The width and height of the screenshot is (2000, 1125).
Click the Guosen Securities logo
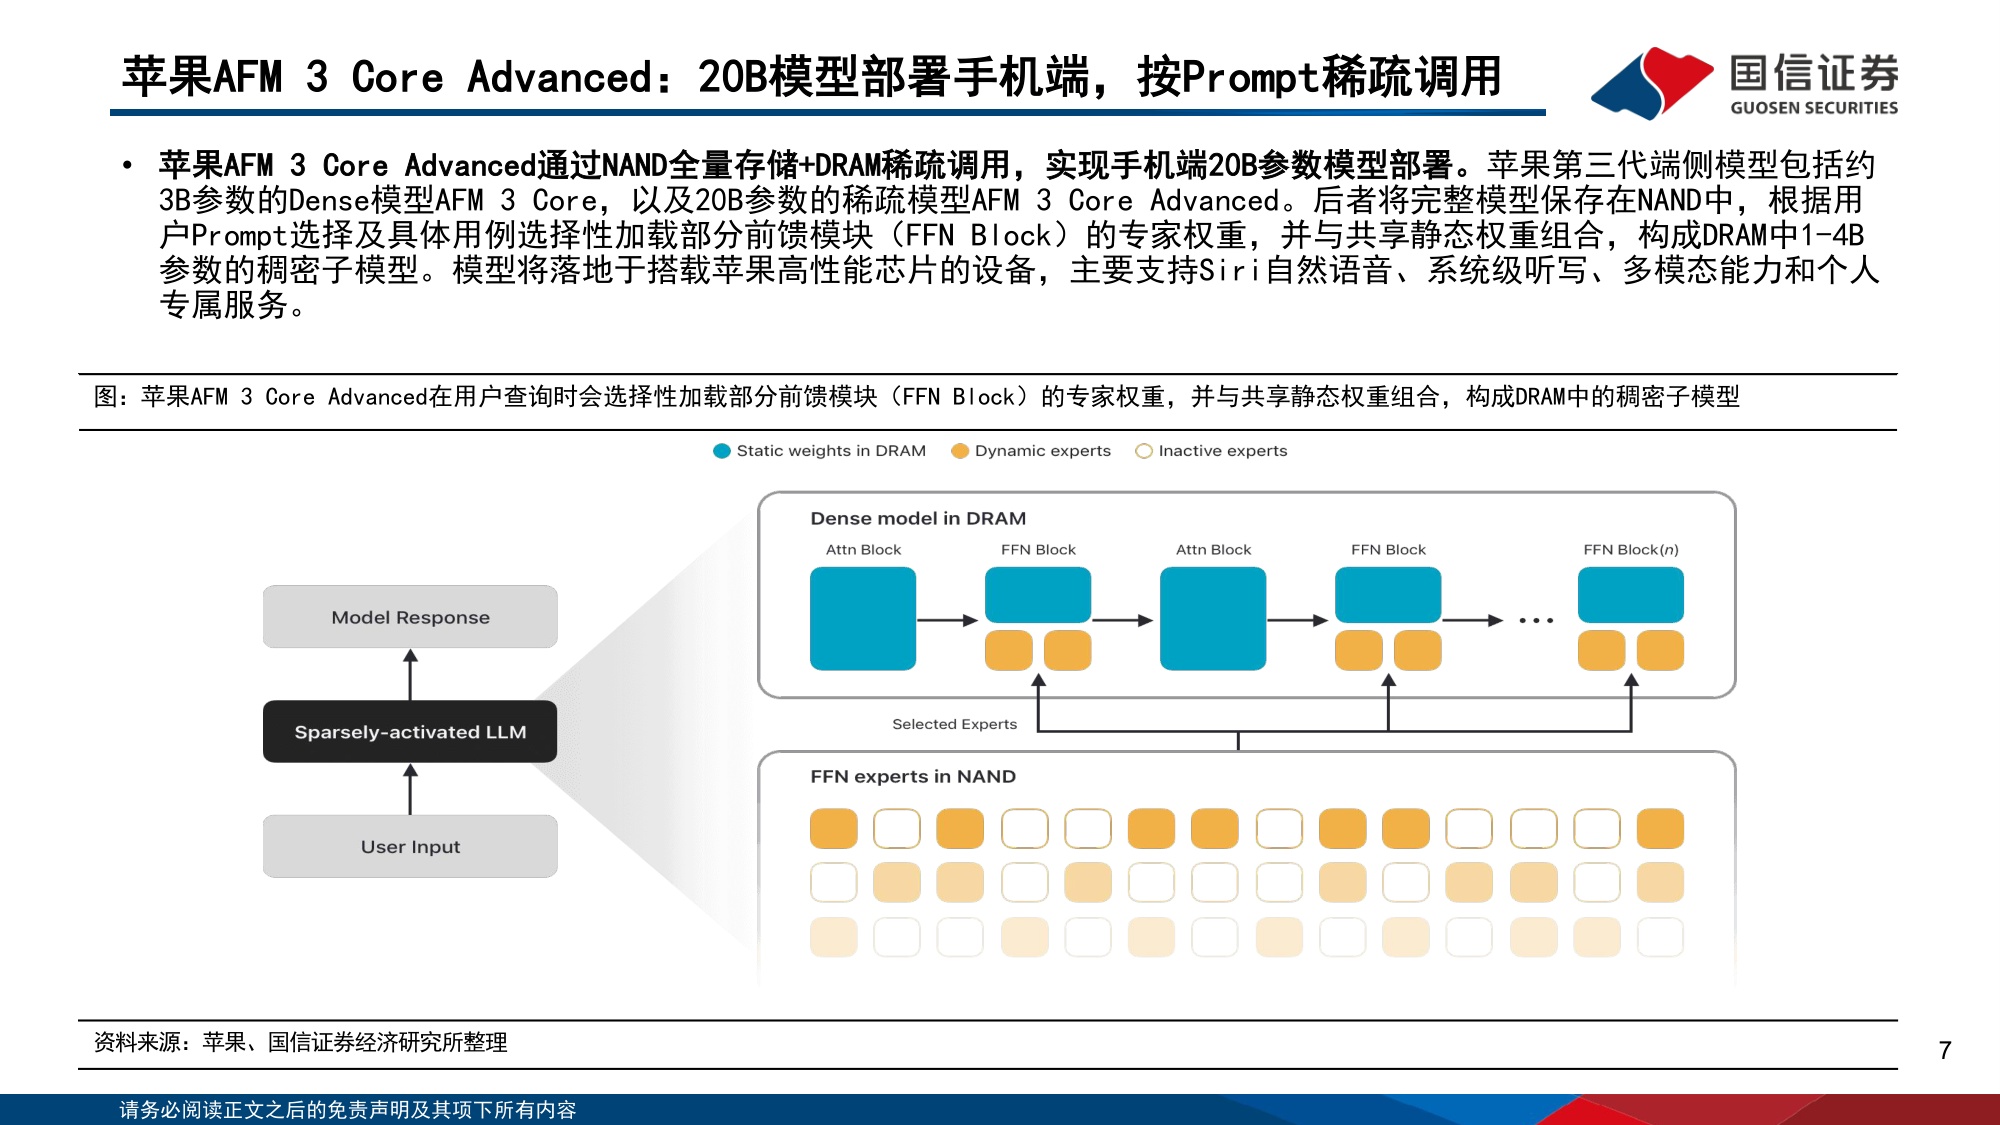pyautogui.click(x=1744, y=82)
